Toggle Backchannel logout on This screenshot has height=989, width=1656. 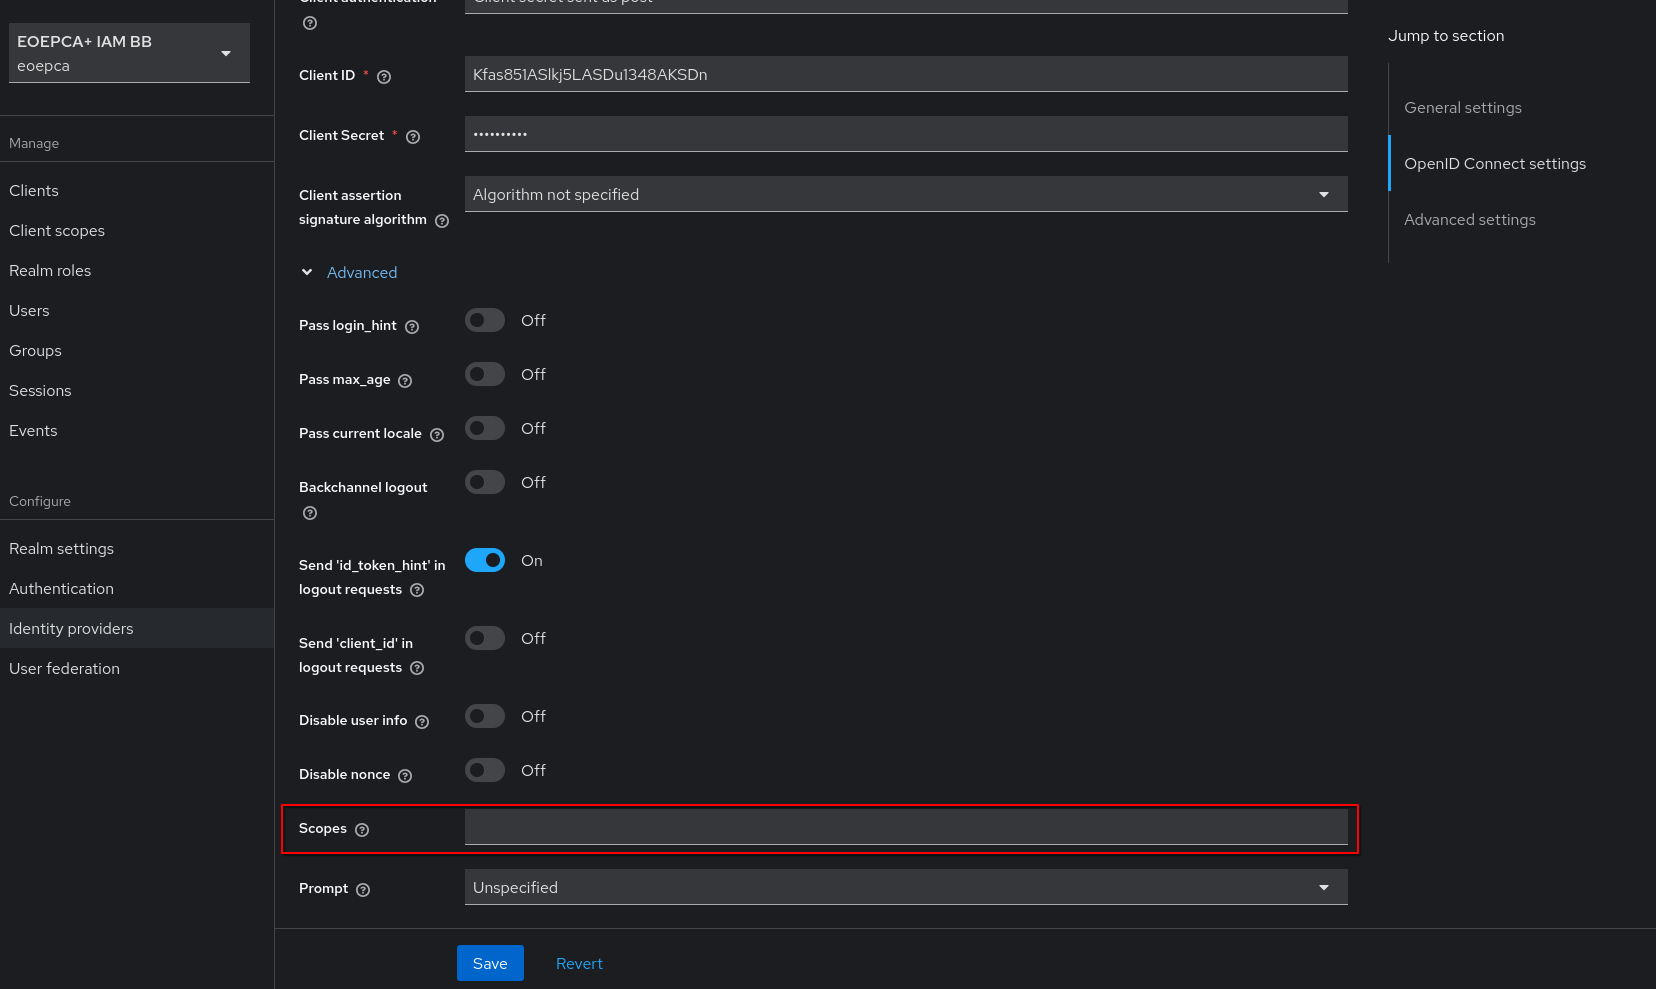tap(485, 482)
